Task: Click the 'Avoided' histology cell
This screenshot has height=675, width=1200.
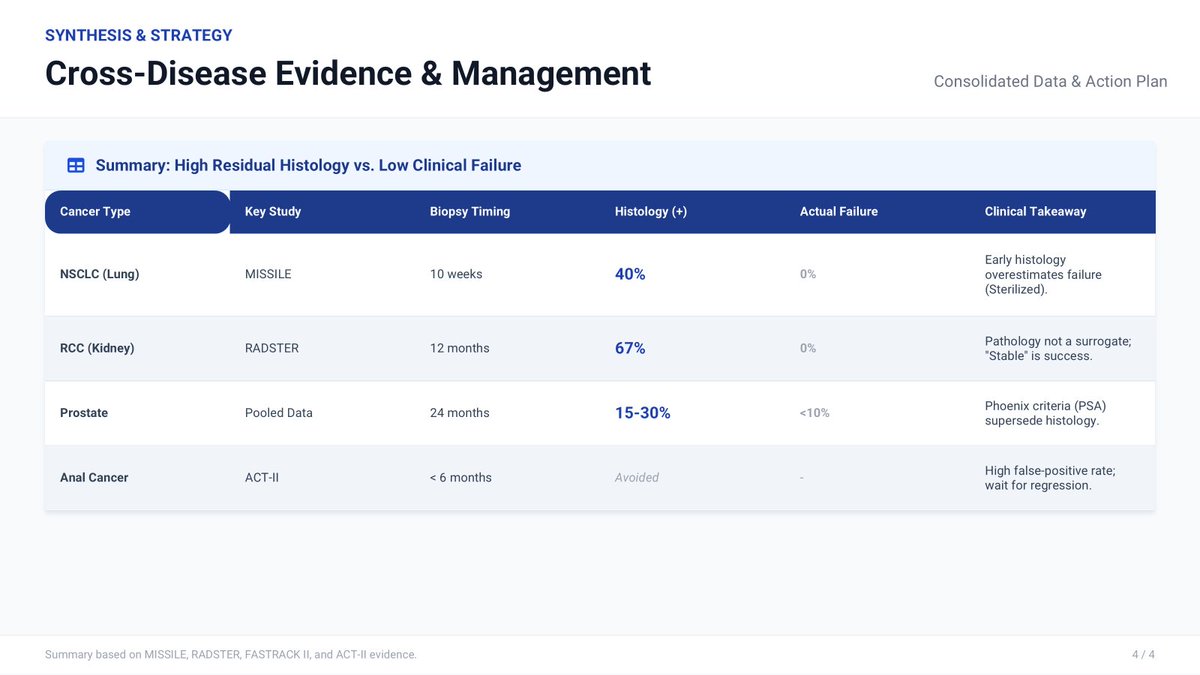Action: pyautogui.click(x=637, y=478)
